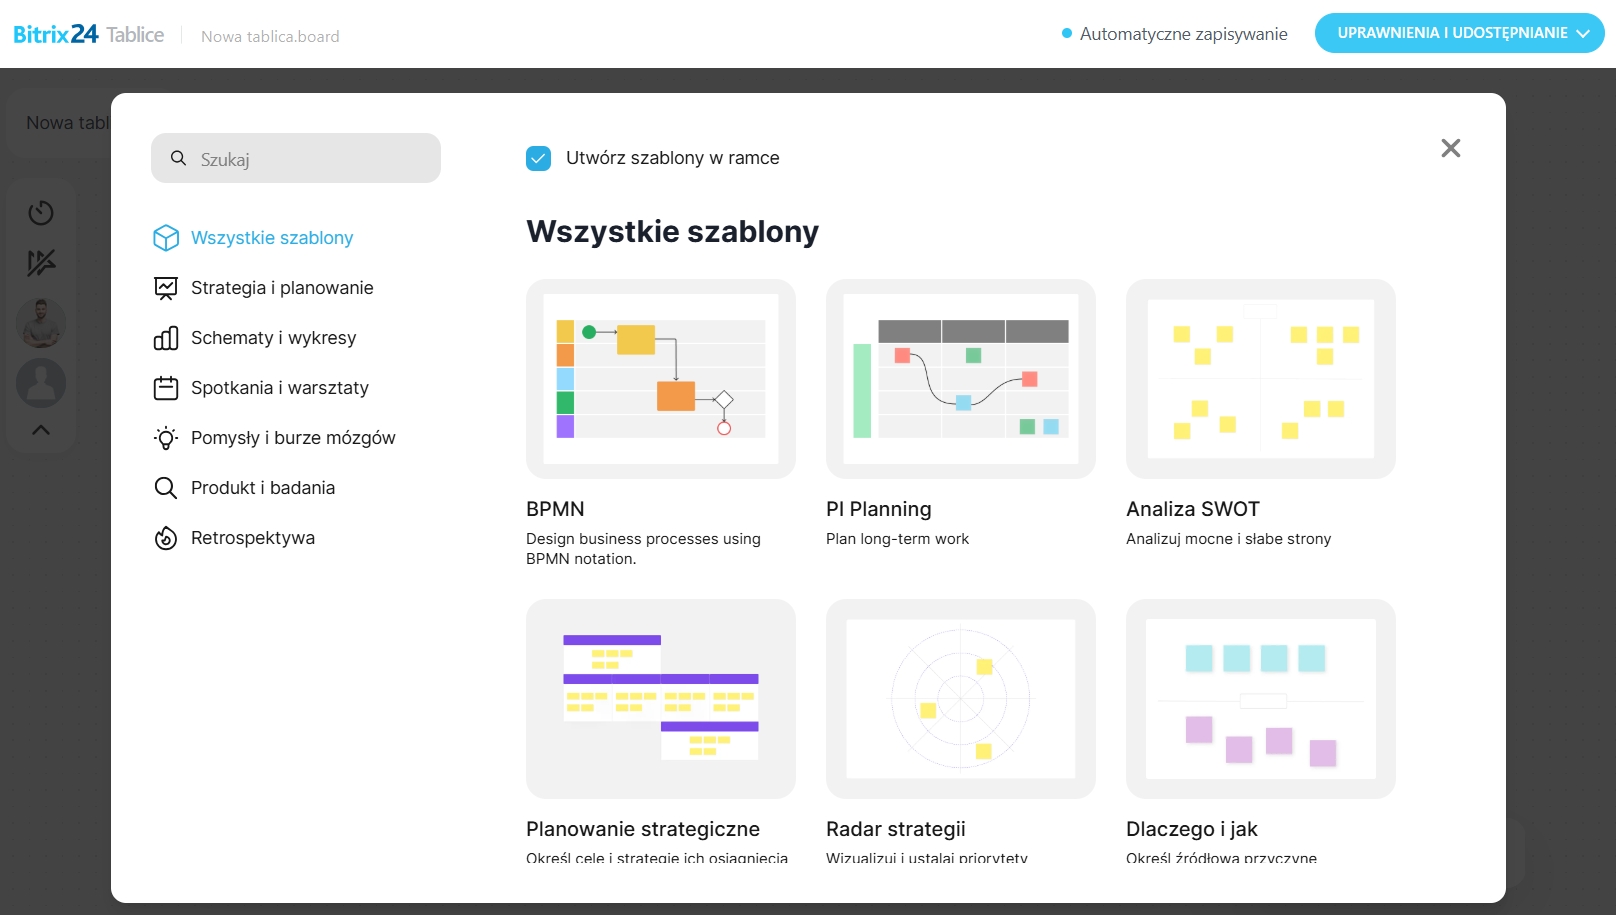Click the Schematy i wykresy bar-chart icon
Viewport: 1616px width, 915px height.
pos(166,338)
